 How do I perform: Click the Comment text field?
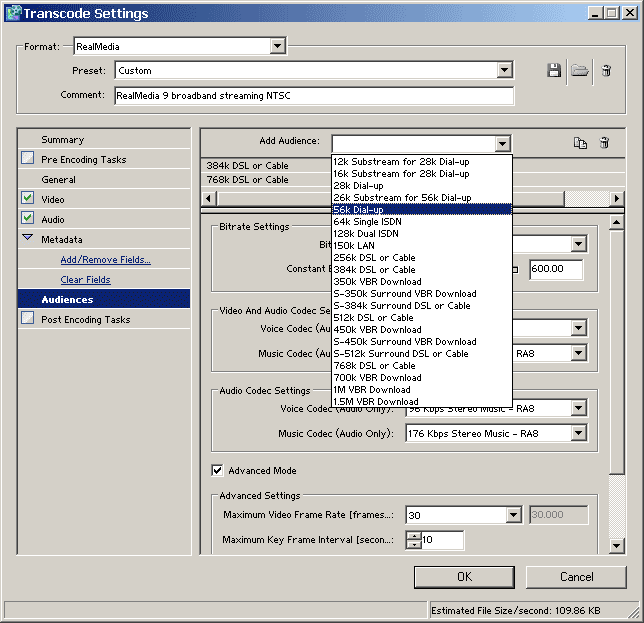[x=314, y=95]
